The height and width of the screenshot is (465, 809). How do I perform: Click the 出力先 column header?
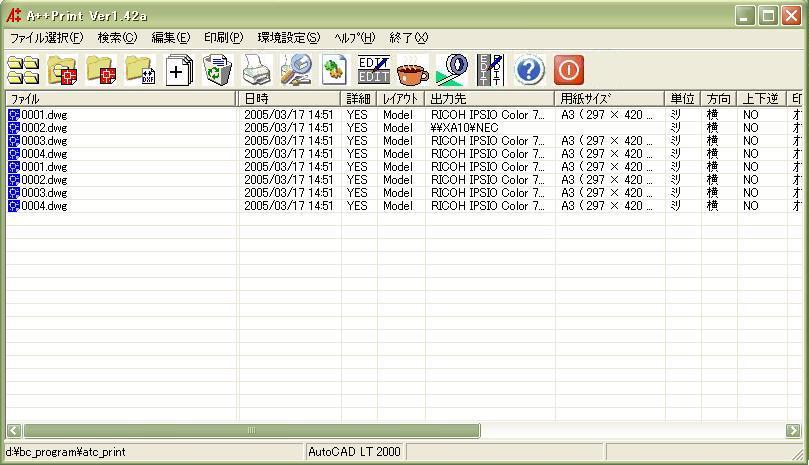(490, 99)
